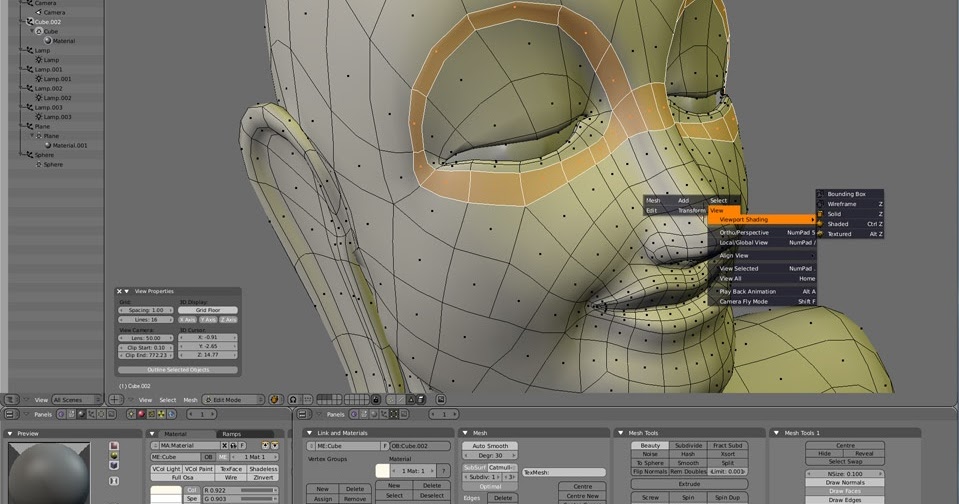Enable face select mode icon
This screenshot has height=504, width=959.
[410, 399]
